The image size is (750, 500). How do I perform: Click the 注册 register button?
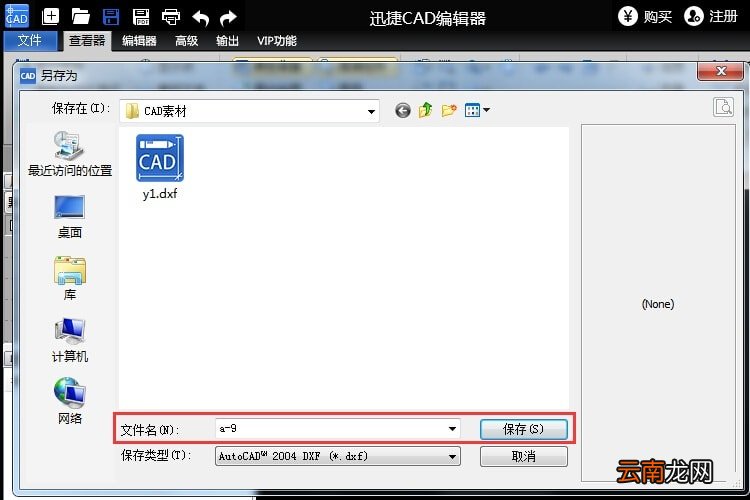pyautogui.click(x=711, y=17)
